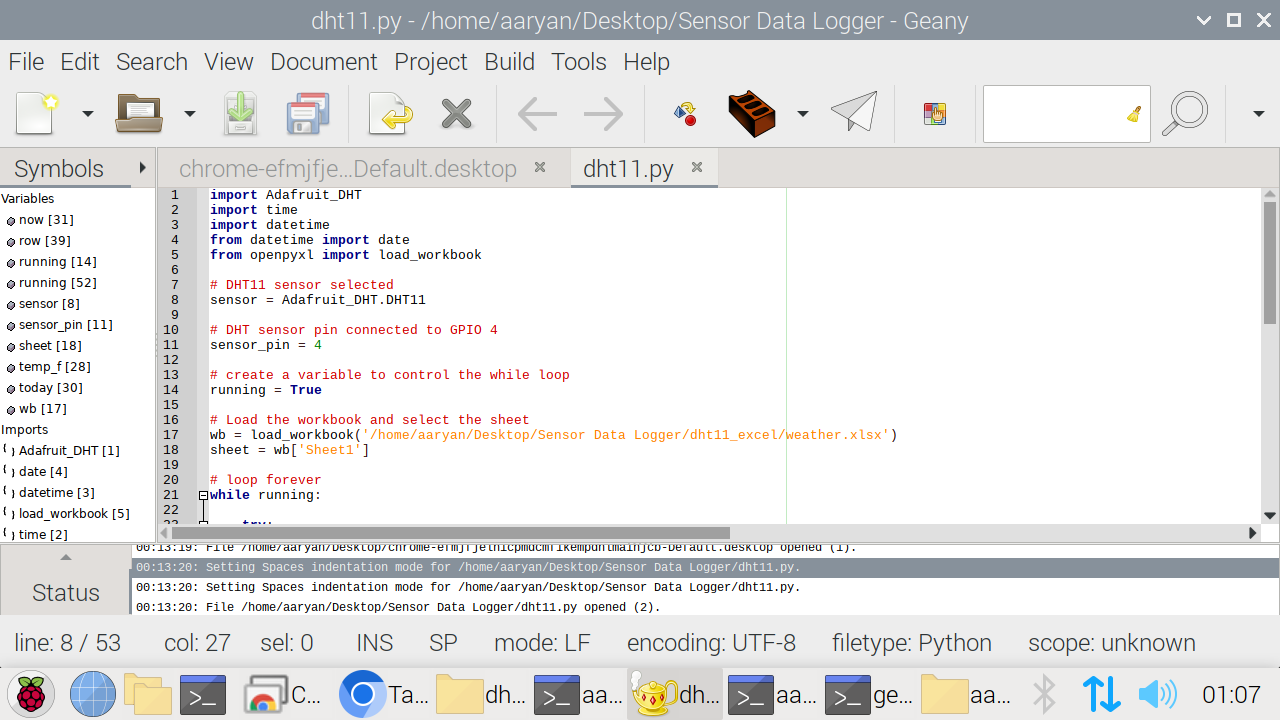
Task: Launch web browser globe icon in taskbar
Action: pyautogui.click(x=93, y=694)
